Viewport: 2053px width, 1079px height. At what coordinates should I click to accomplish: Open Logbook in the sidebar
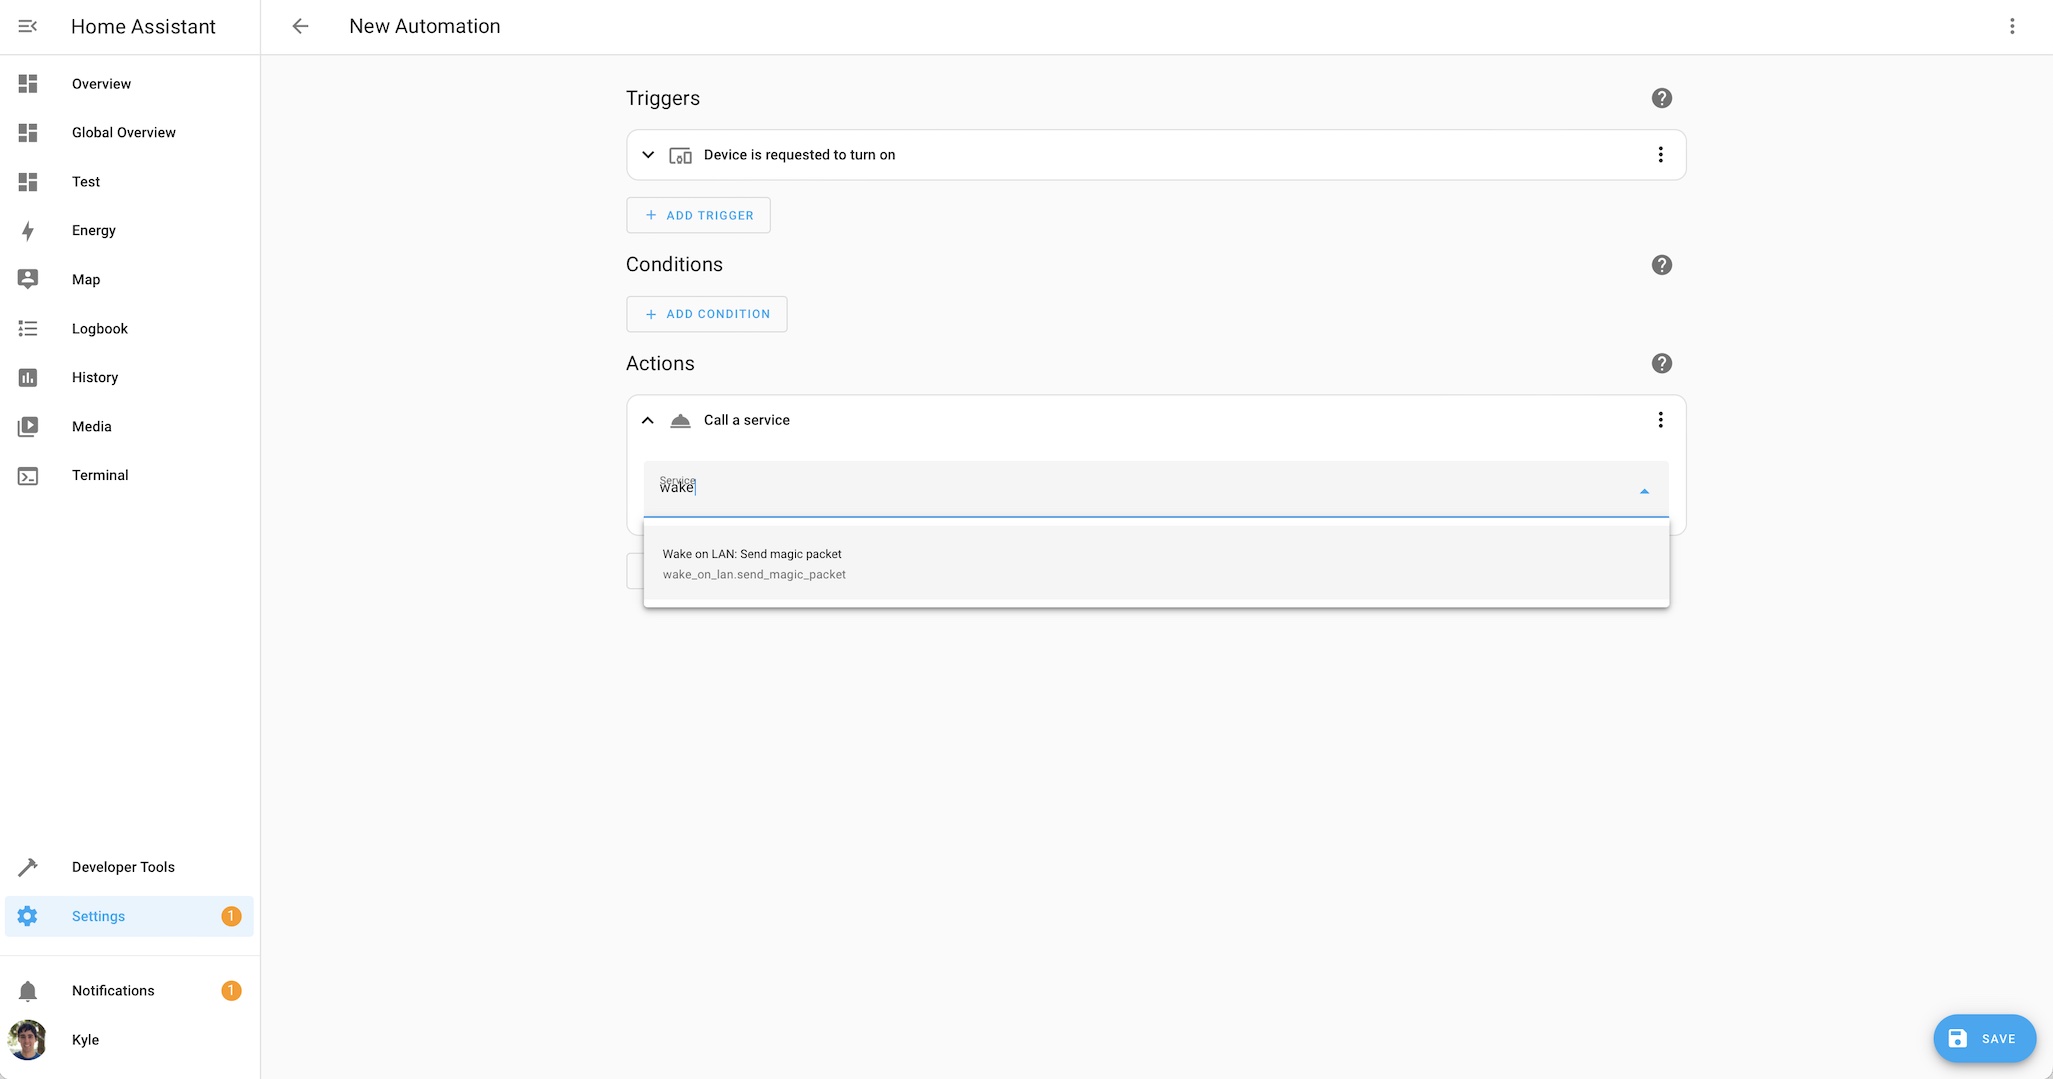coord(130,329)
